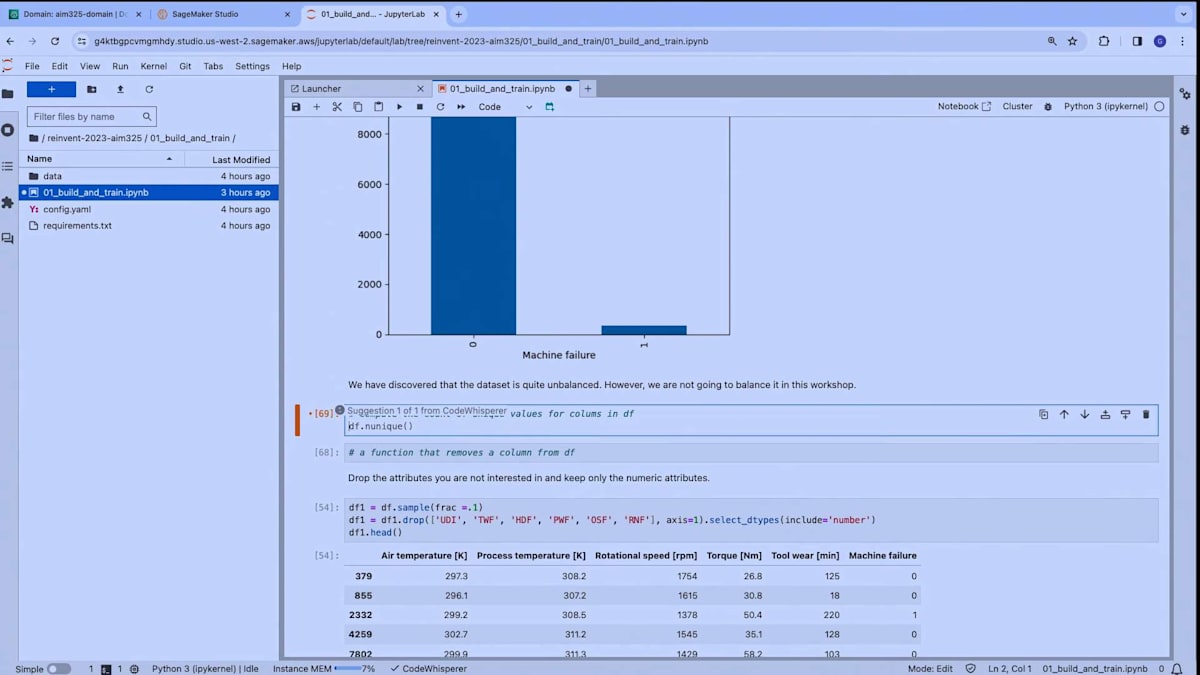Screen dimensions: 1200x675
Task: Click the Filter files by name field
Action: [91, 116]
